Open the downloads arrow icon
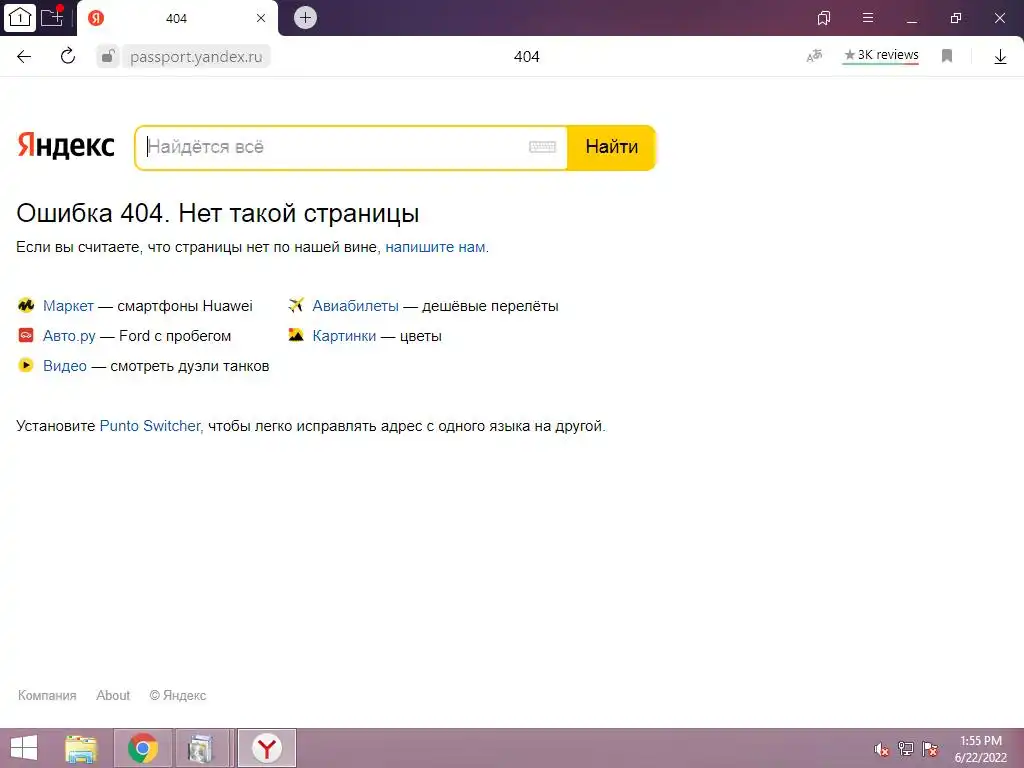The image size is (1024, 768). point(1000,57)
